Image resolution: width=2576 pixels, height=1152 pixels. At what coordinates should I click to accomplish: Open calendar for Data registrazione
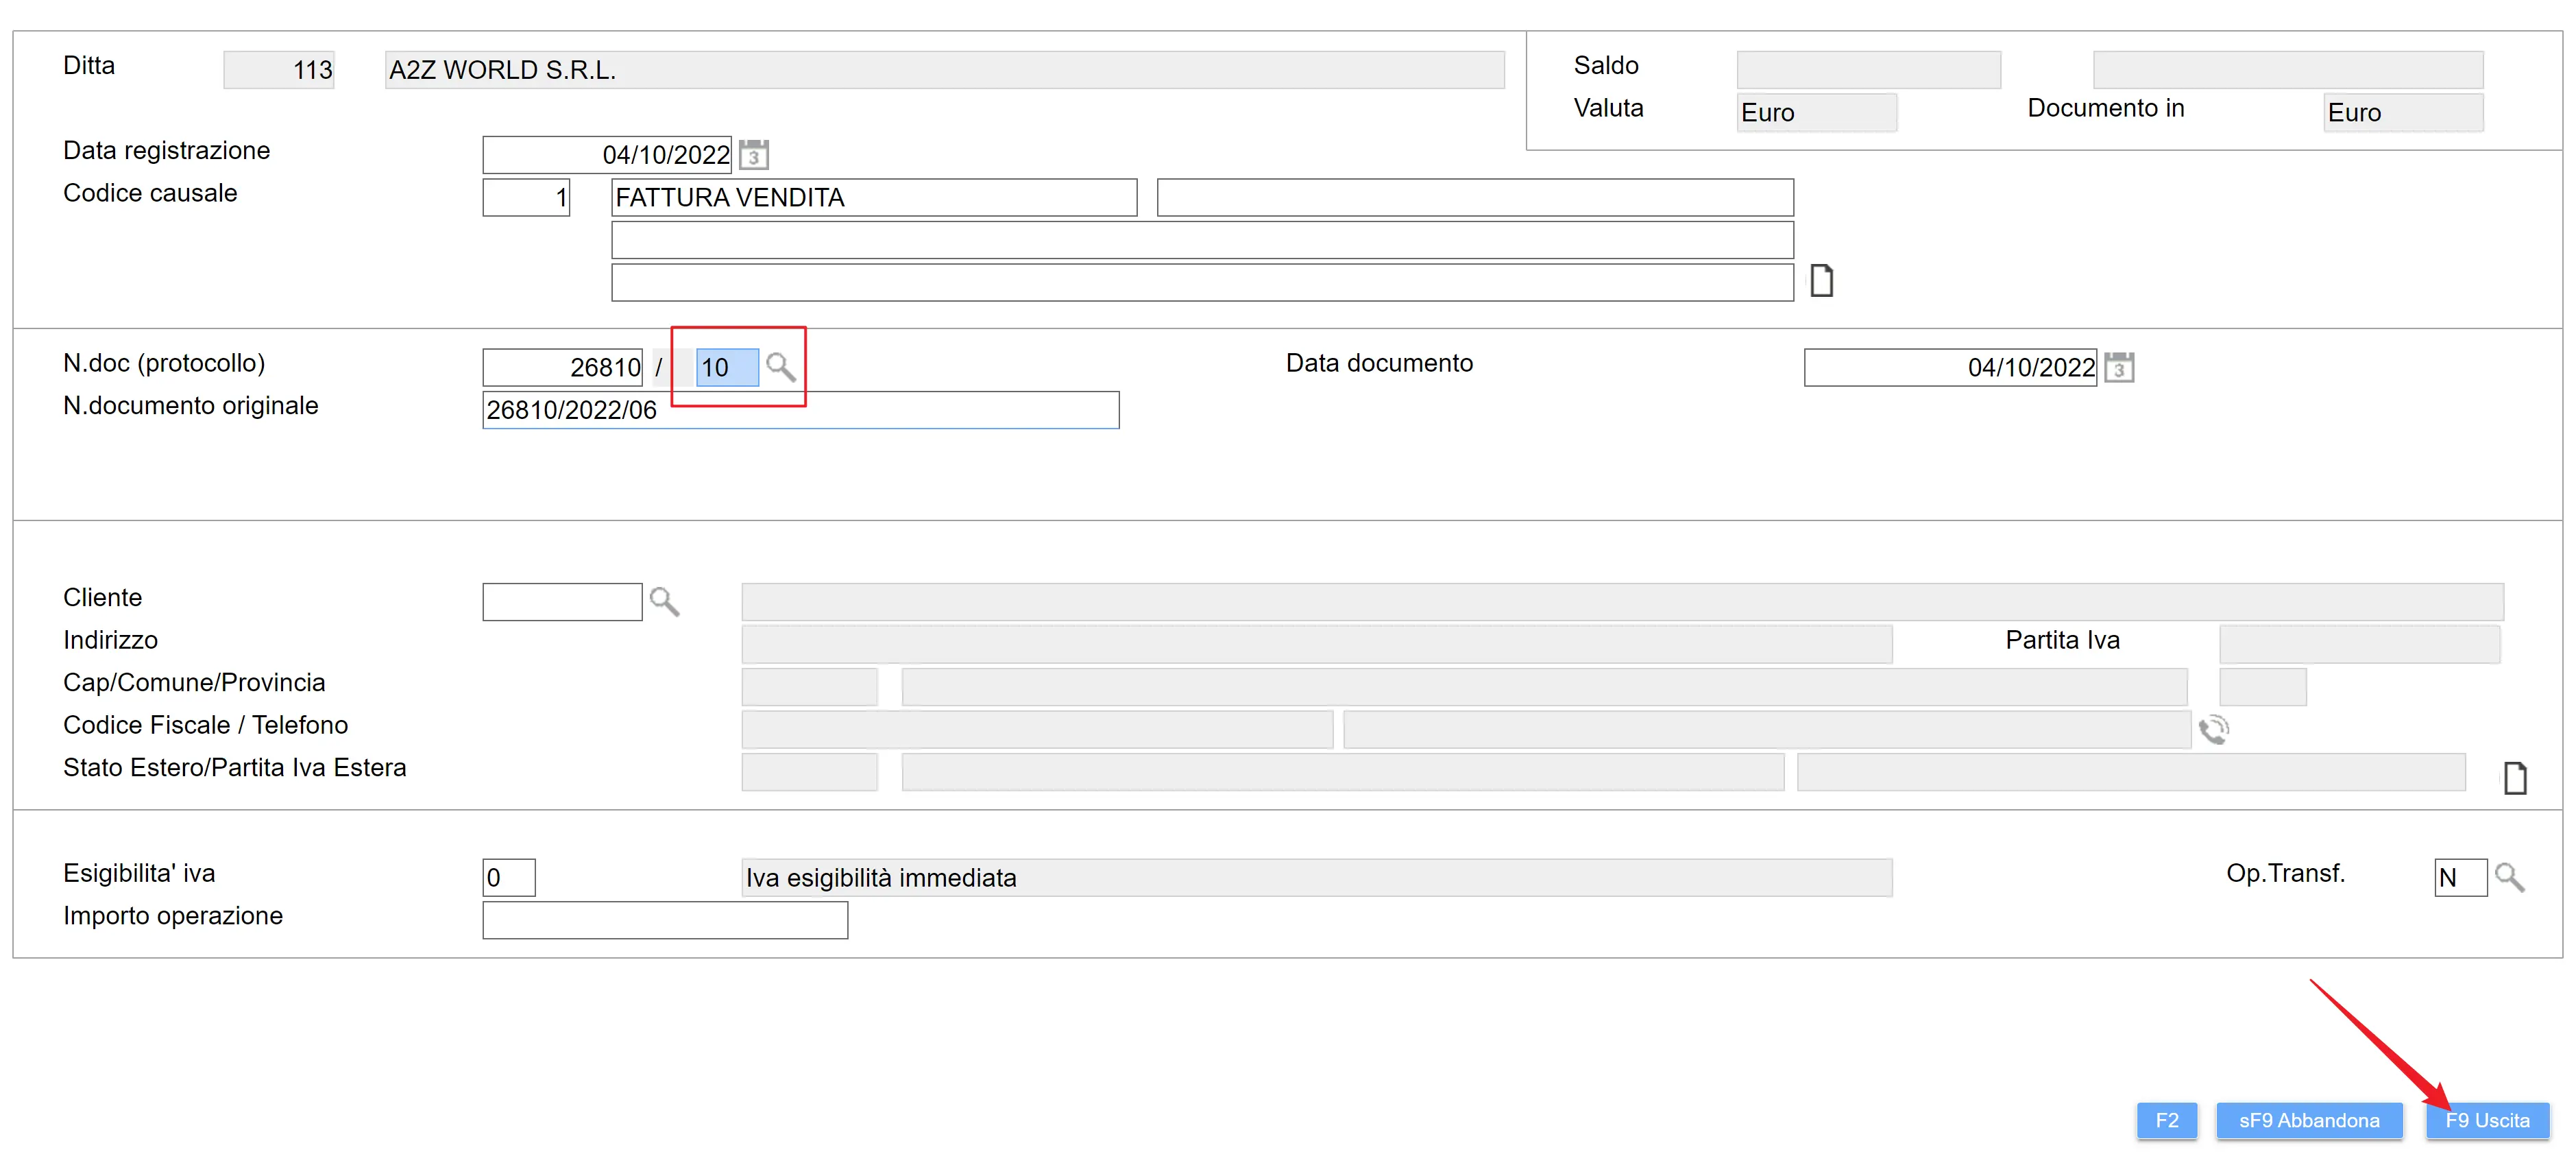pyautogui.click(x=753, y=155)
